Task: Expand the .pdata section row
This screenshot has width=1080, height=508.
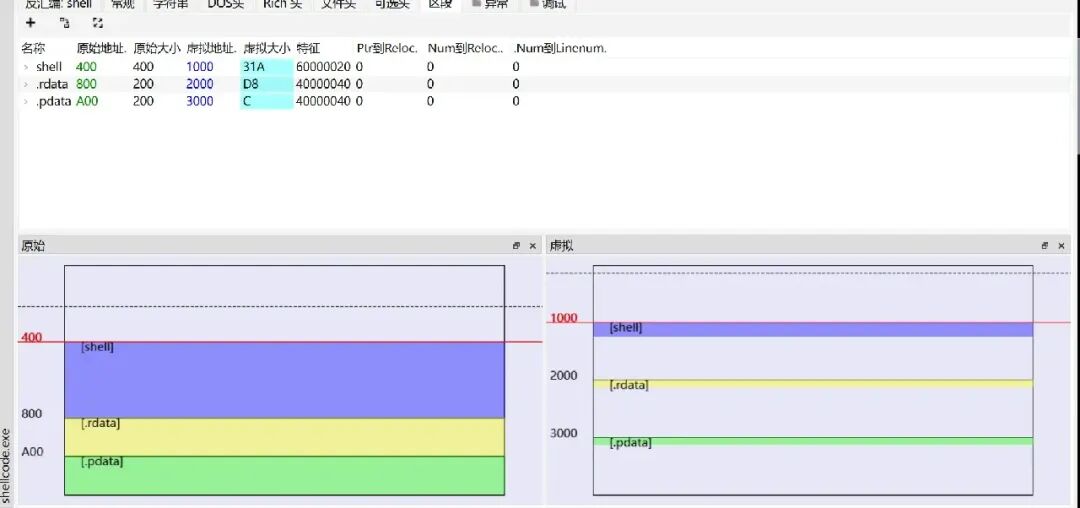Action: pos(26,101)
